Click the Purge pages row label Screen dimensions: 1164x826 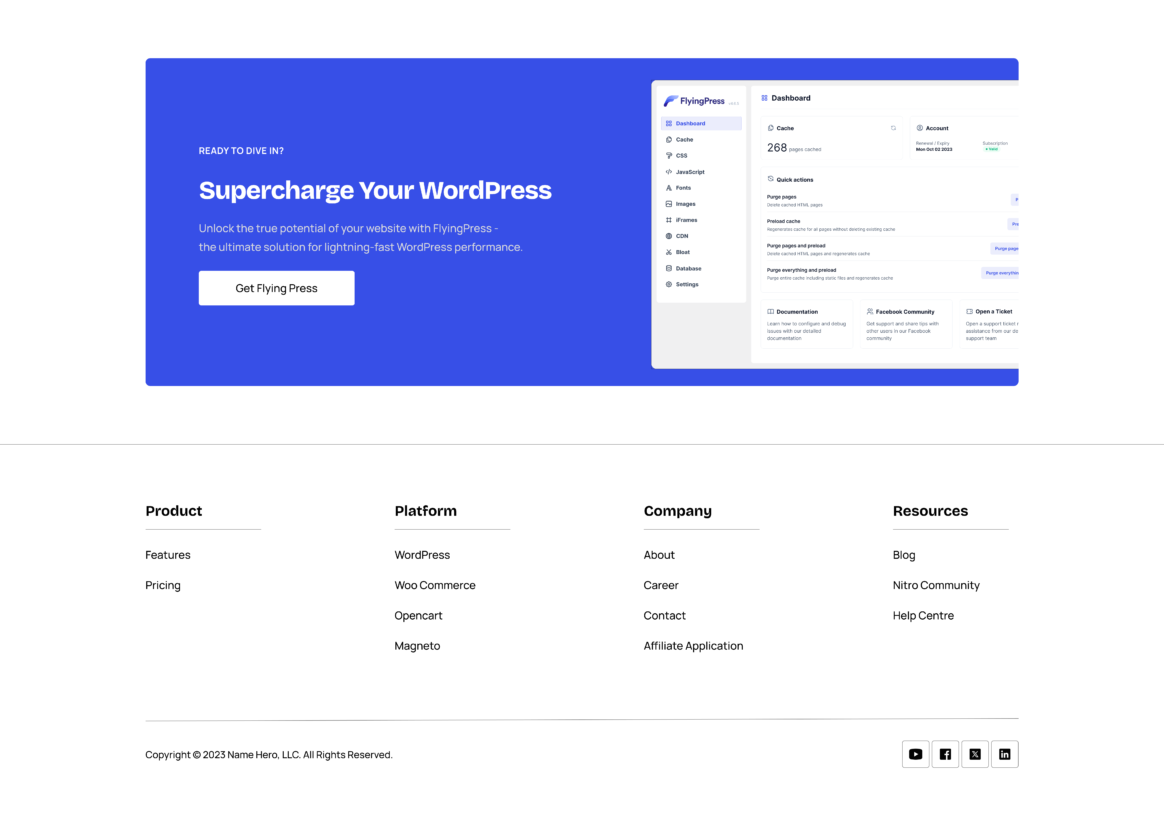pos(782,197)
